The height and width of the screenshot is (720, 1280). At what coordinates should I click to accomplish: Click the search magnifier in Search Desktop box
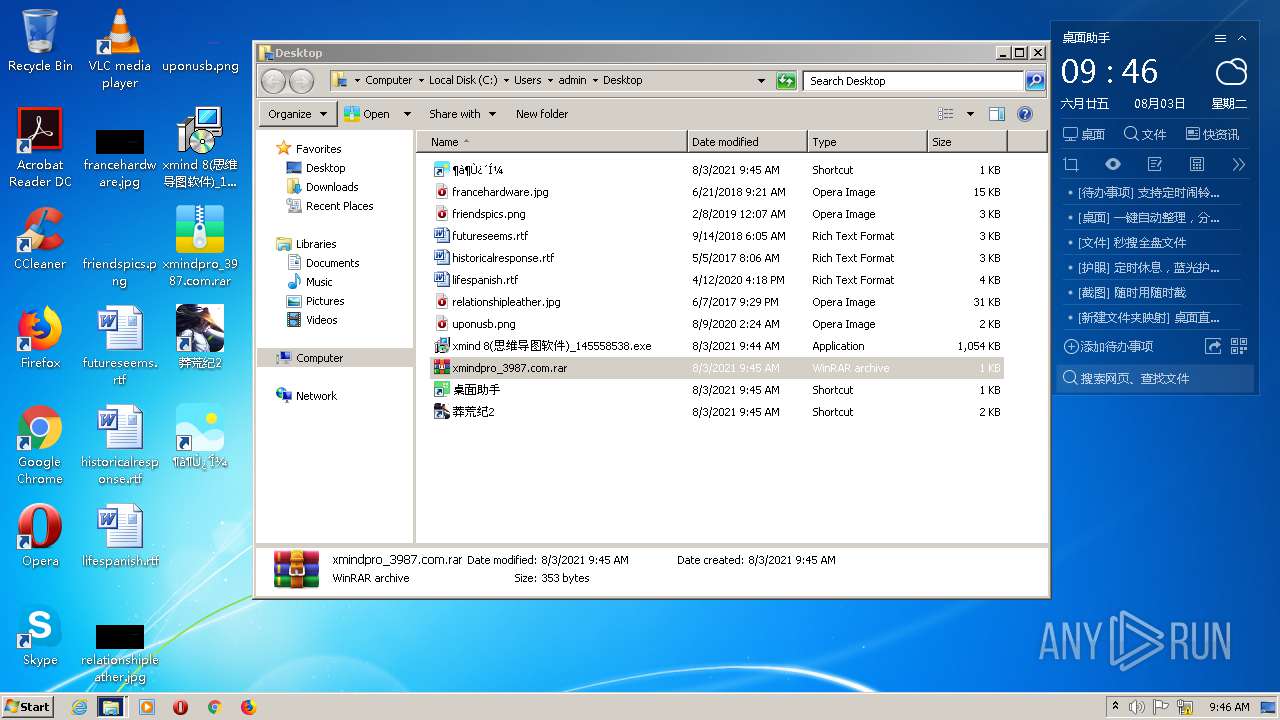pos(1035,81)
